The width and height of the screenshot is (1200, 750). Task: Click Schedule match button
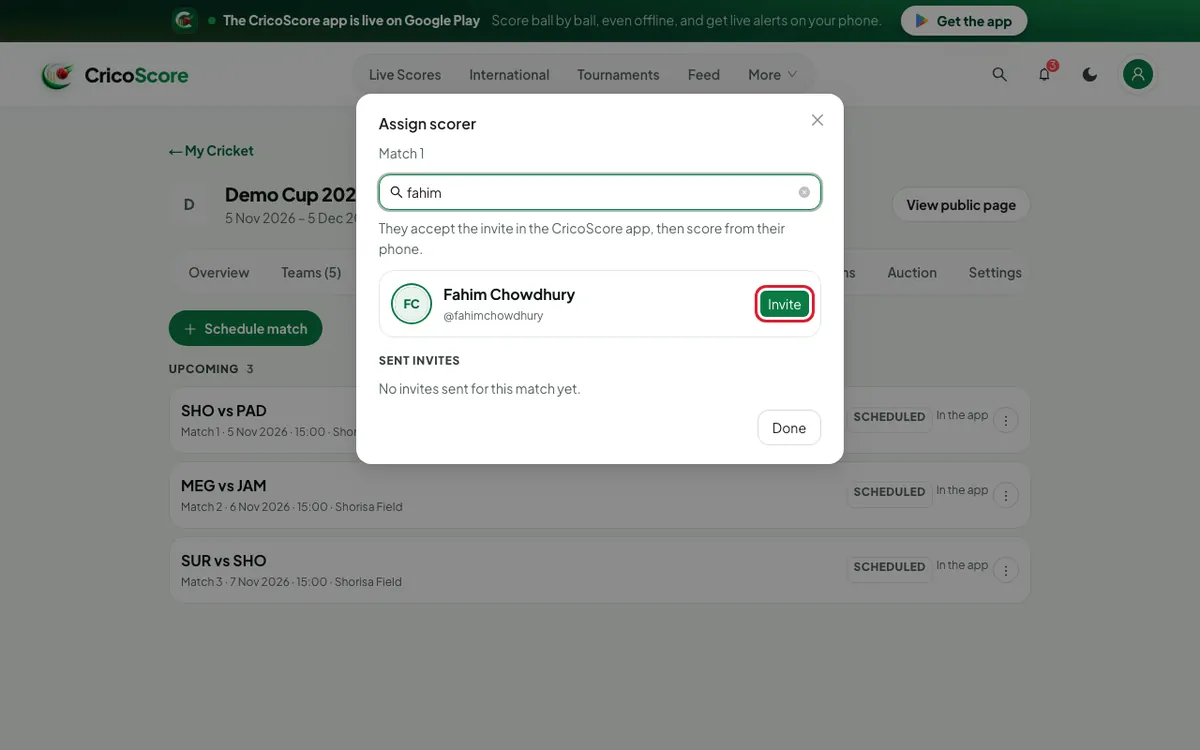pyautogui.click(x=246, y=329)
